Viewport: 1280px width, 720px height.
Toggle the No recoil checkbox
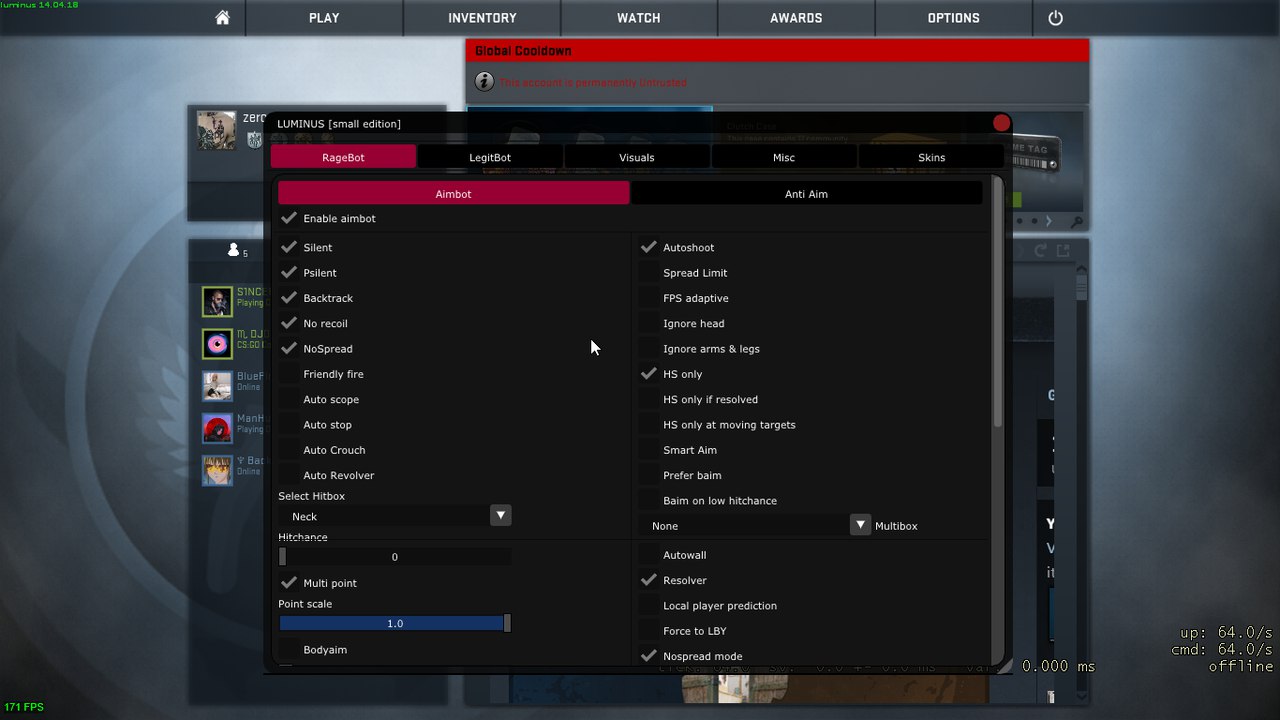[289, 323]
